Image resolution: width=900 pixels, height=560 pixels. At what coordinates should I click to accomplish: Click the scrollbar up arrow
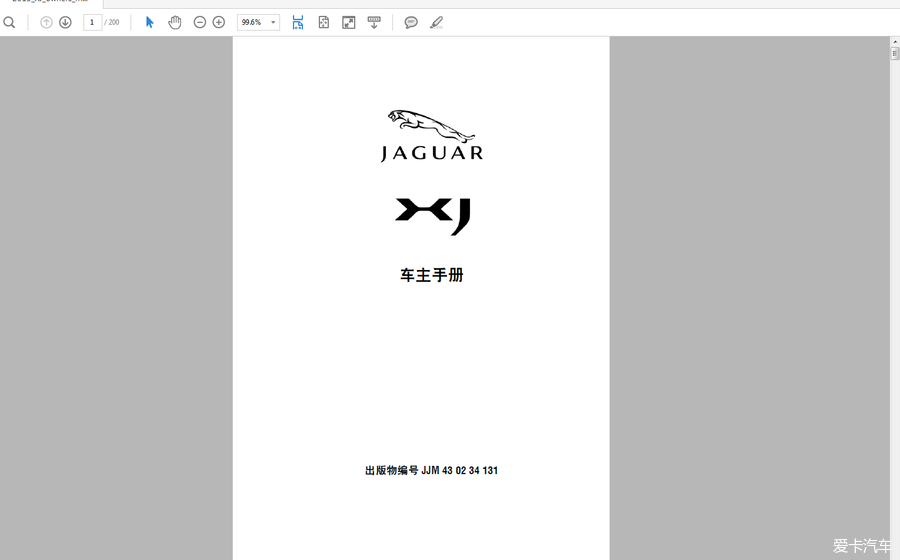895,42
